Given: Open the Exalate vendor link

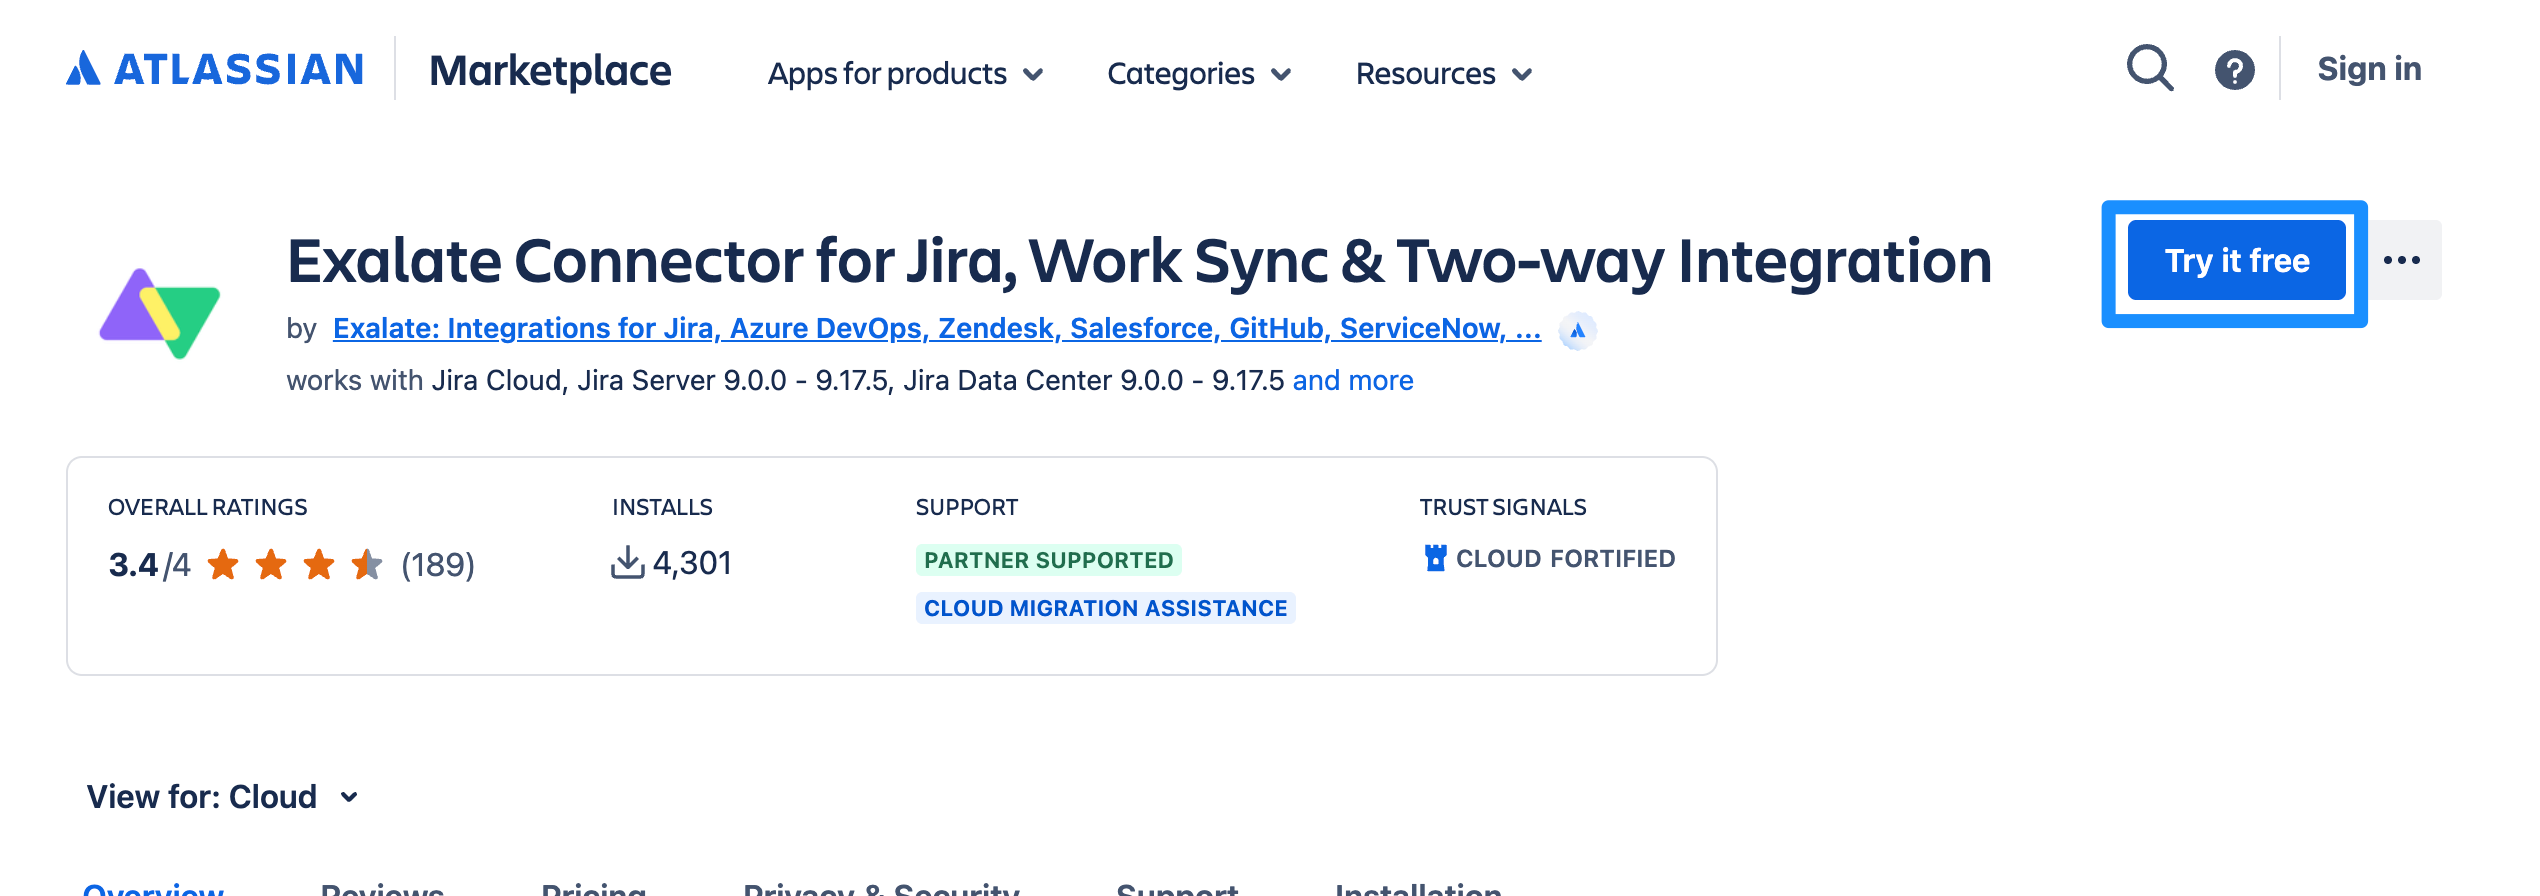Looking at the screenshot, I should click(x=937, y=328).
